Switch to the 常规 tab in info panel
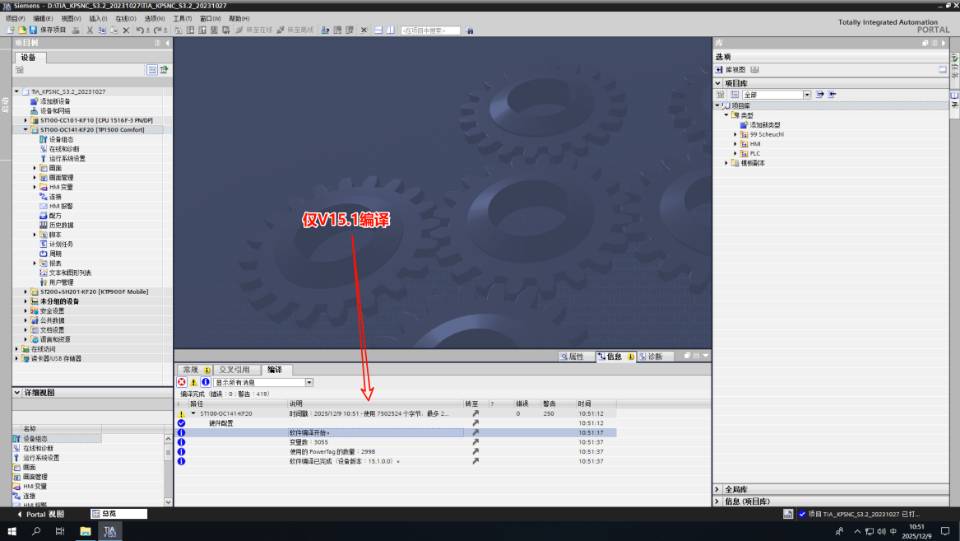The image size is (960, 541). (195, 370)
